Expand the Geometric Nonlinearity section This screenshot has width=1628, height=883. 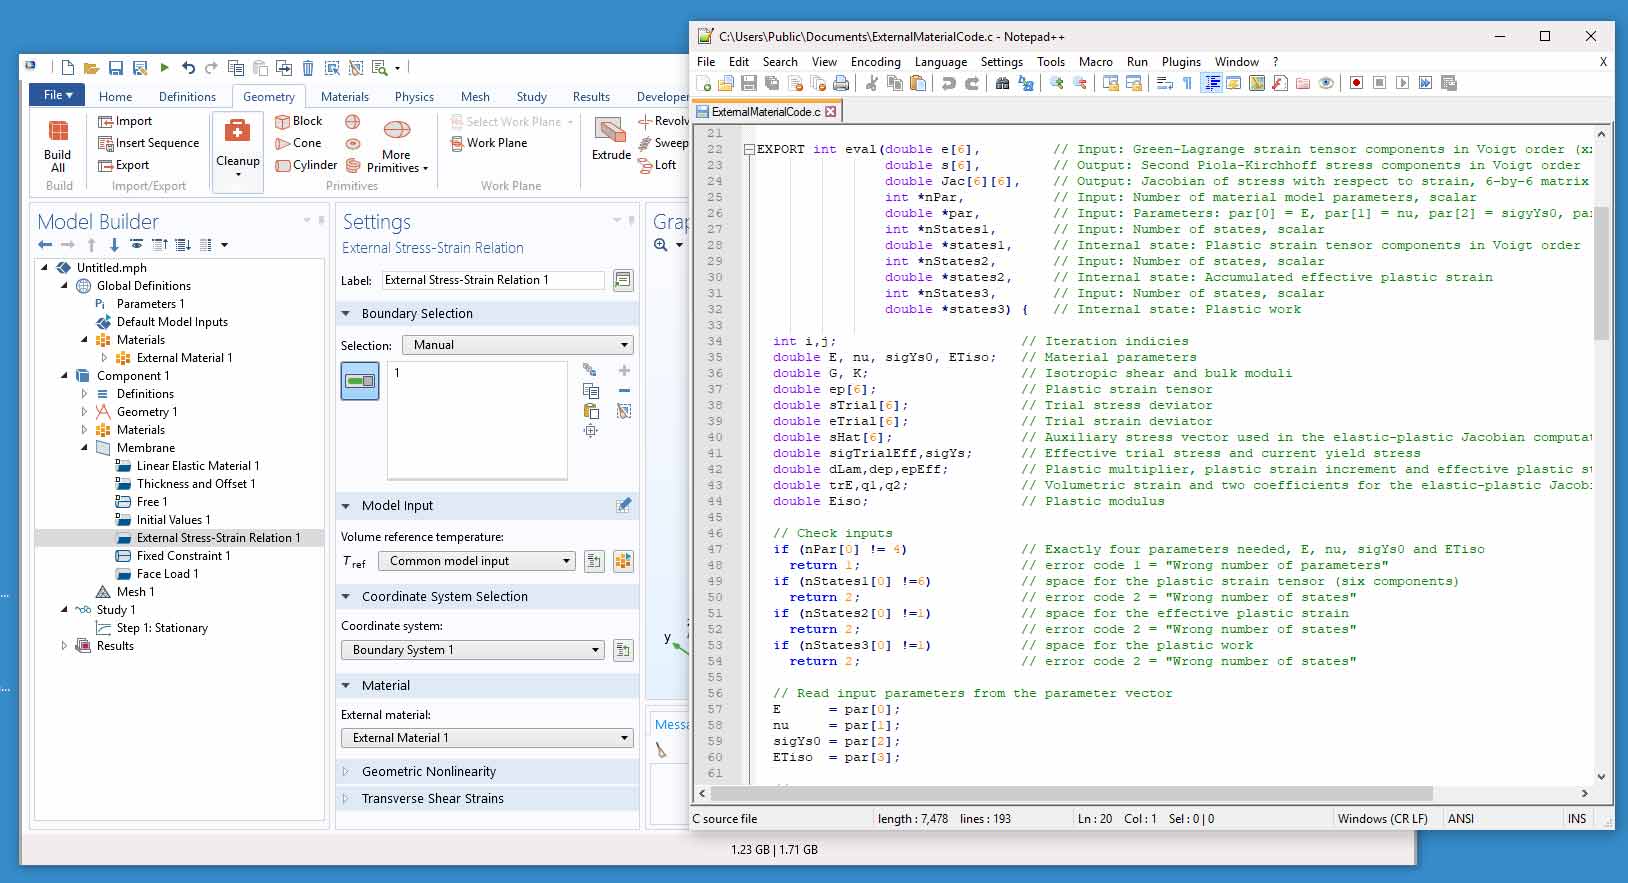pyautogui.click(x=428, y=772)
